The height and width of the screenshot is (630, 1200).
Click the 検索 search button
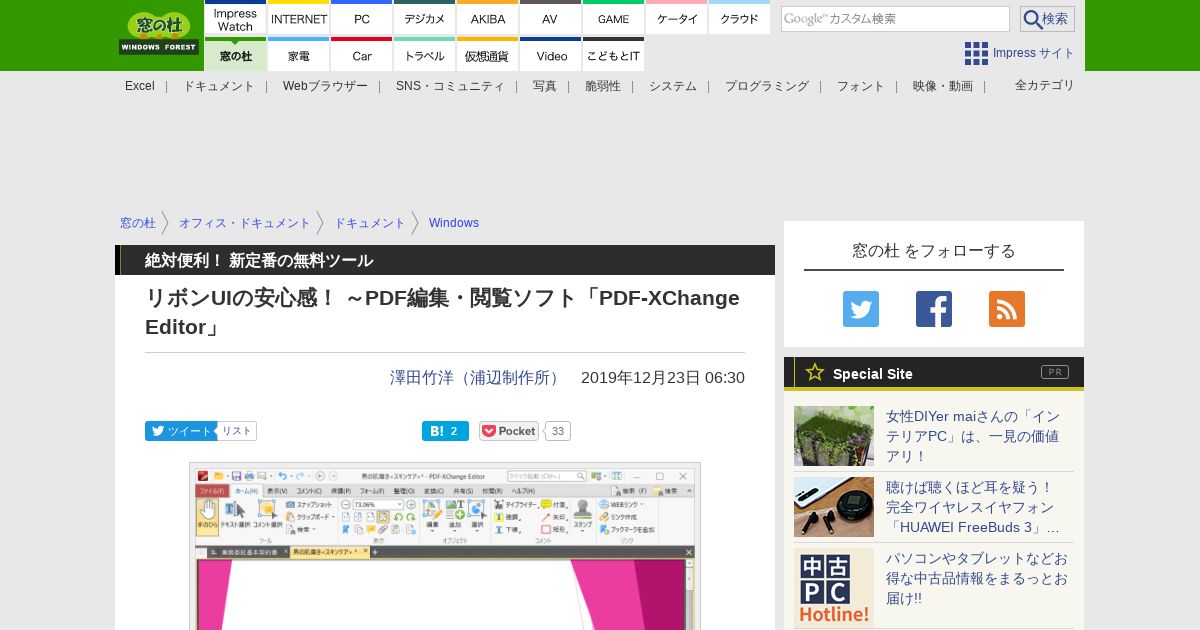1047,19
